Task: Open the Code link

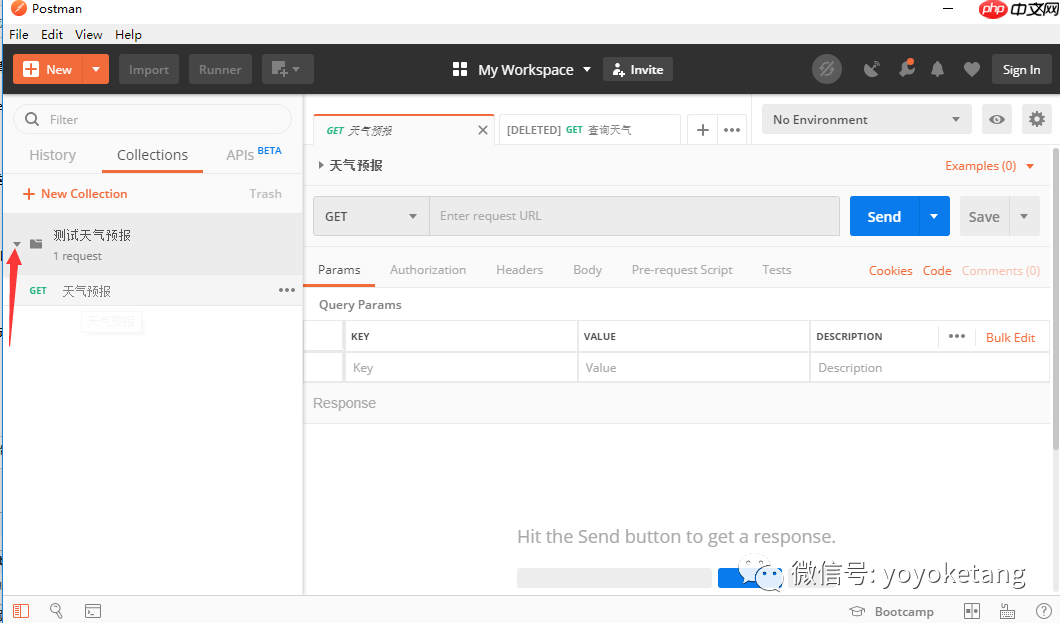Action: [937, 271]
